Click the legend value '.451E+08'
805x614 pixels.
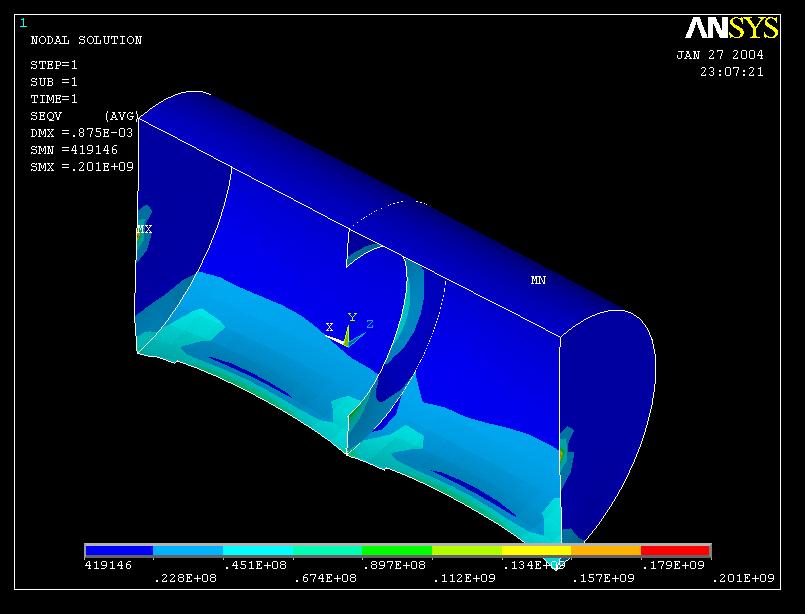(255, 565)
